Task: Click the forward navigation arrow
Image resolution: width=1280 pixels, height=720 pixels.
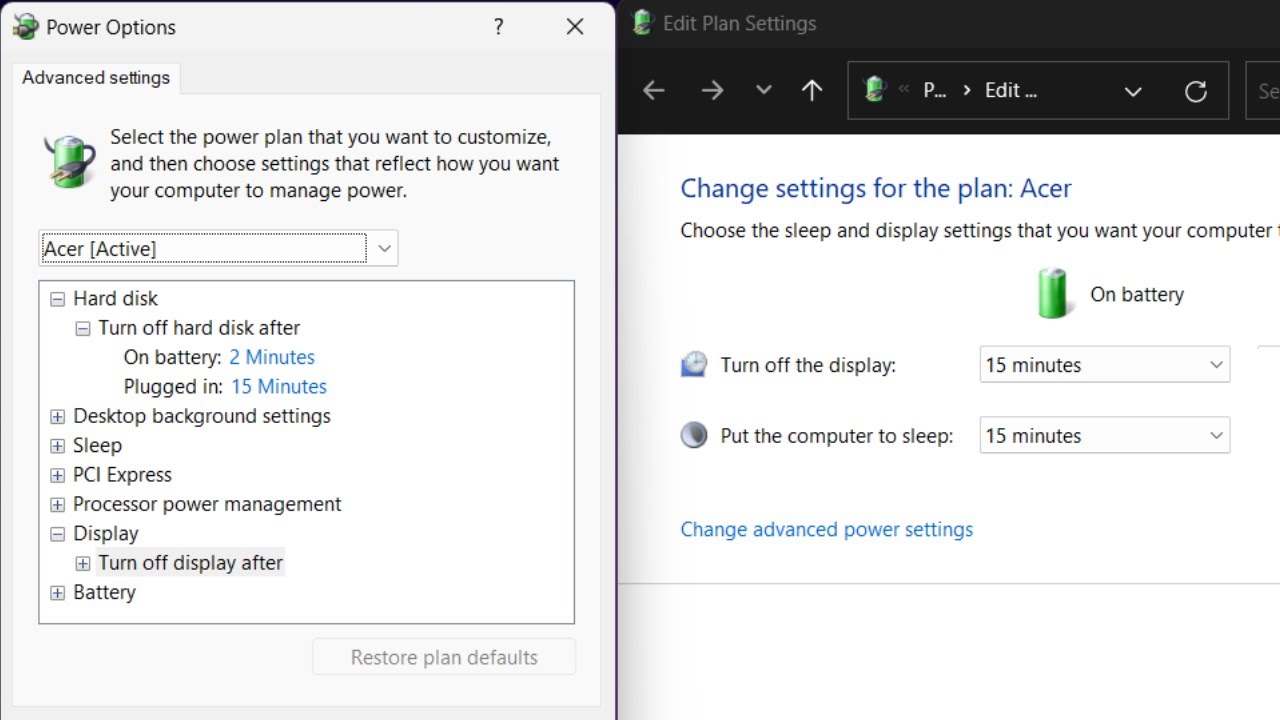Action: pos(712,91)
